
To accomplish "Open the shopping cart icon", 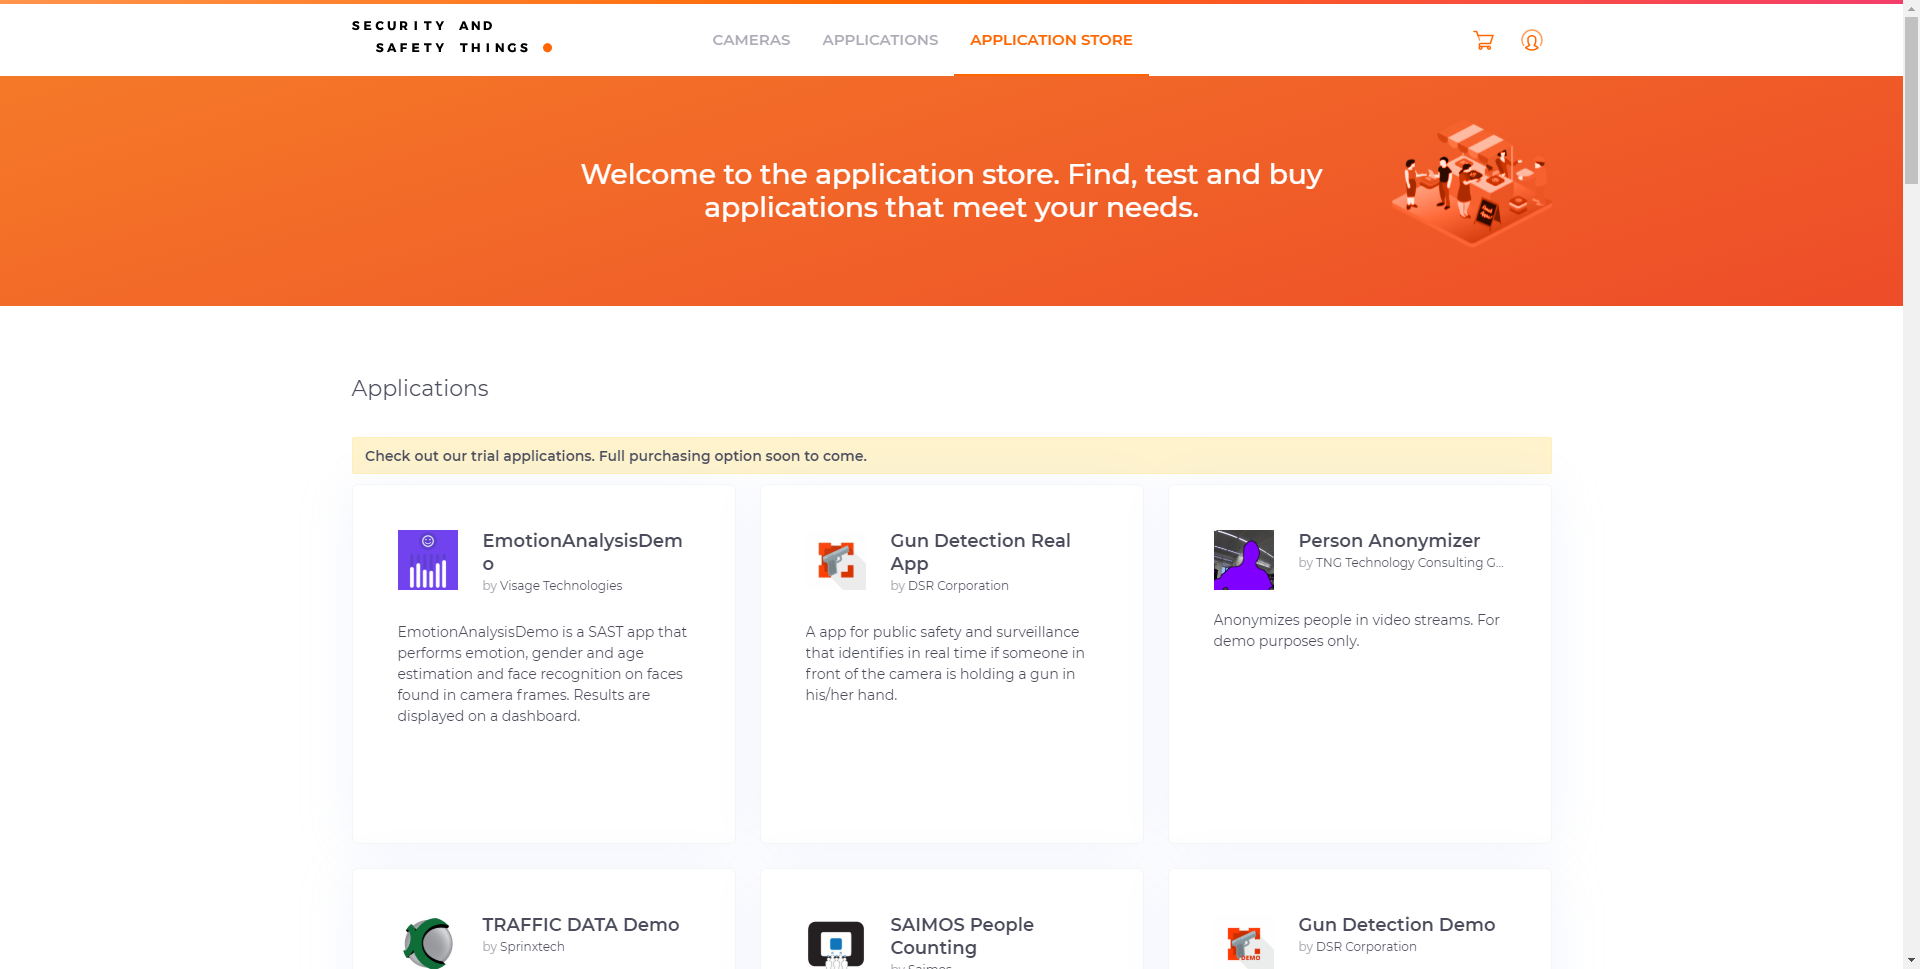I will coord(1483,40).
